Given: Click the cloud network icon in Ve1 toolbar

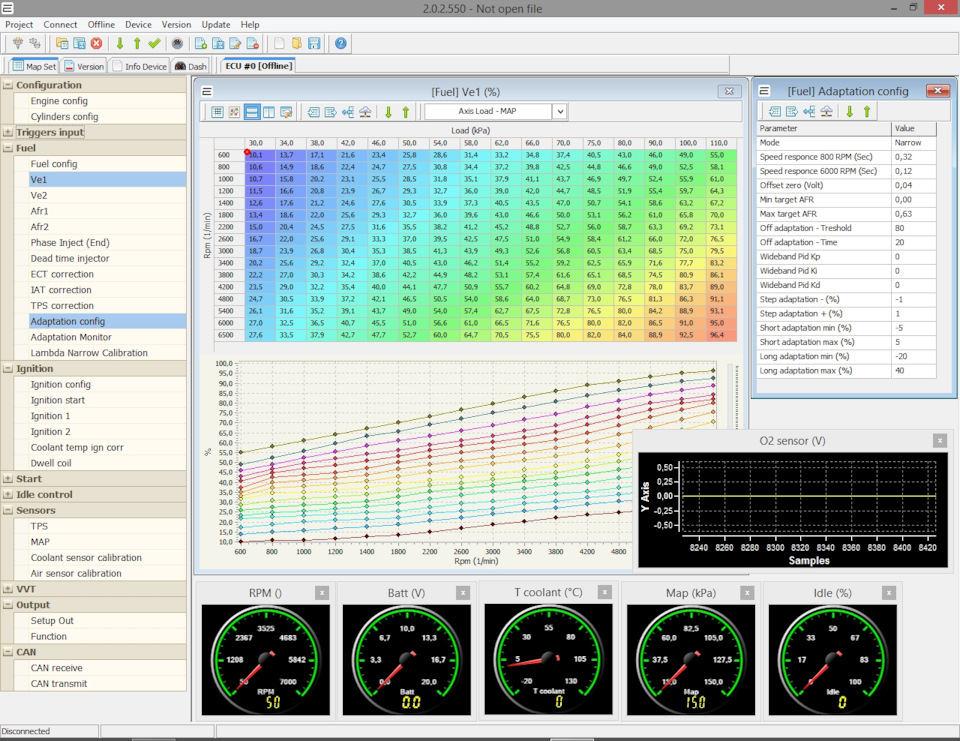Looking at the screenshot, I should 365,112.
